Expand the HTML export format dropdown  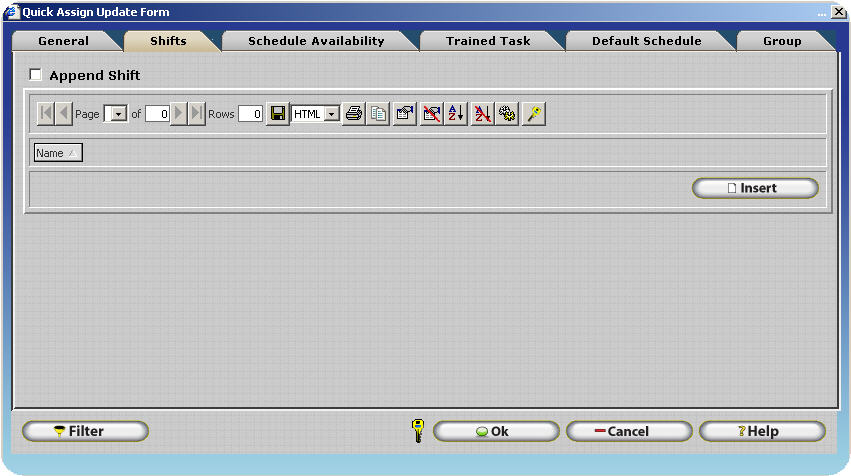tap(332, 114)
